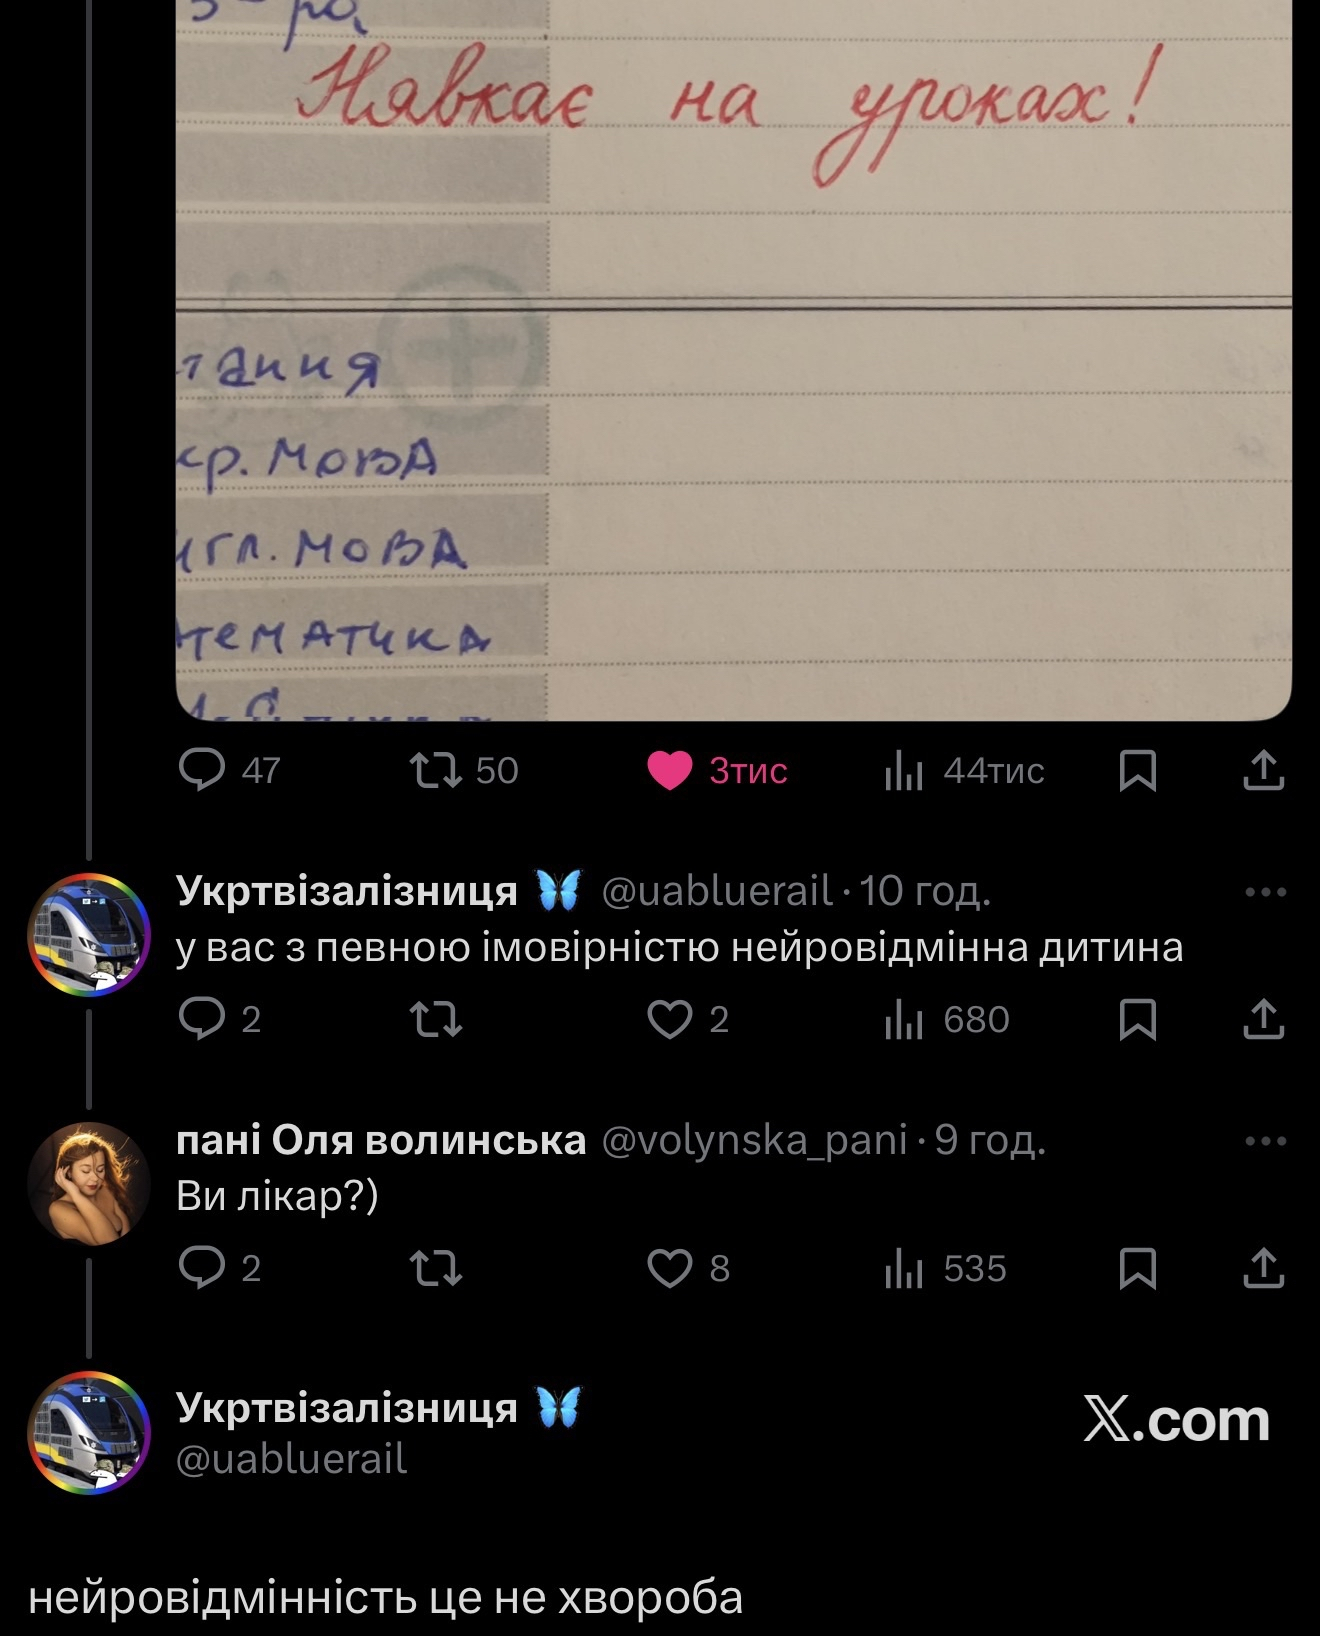View analytics showing 44тис views

964,770
